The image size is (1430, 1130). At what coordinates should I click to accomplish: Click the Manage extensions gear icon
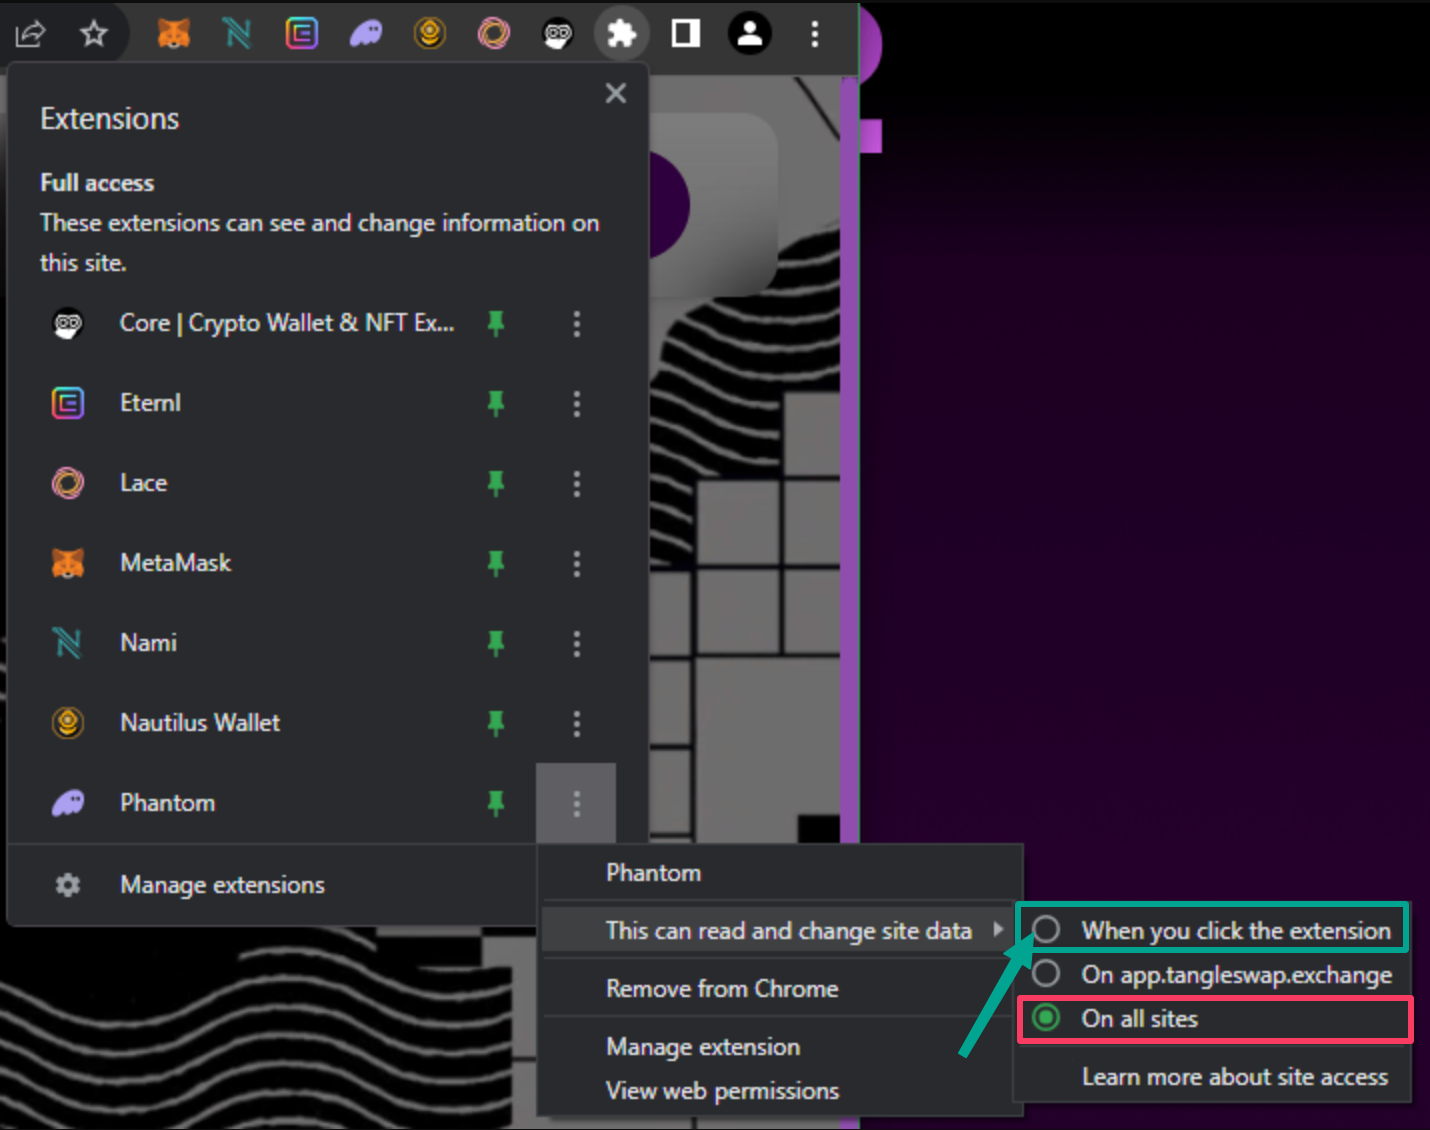68,885
